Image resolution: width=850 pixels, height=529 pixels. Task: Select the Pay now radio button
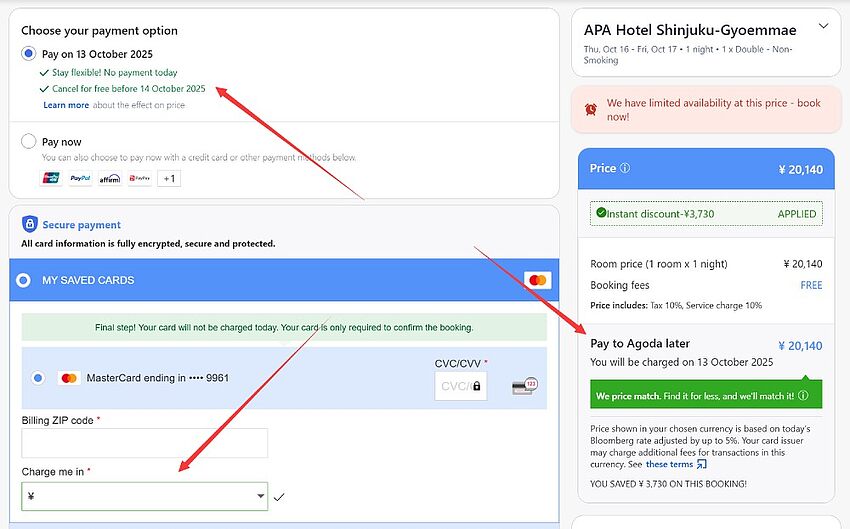pos(28,141)
